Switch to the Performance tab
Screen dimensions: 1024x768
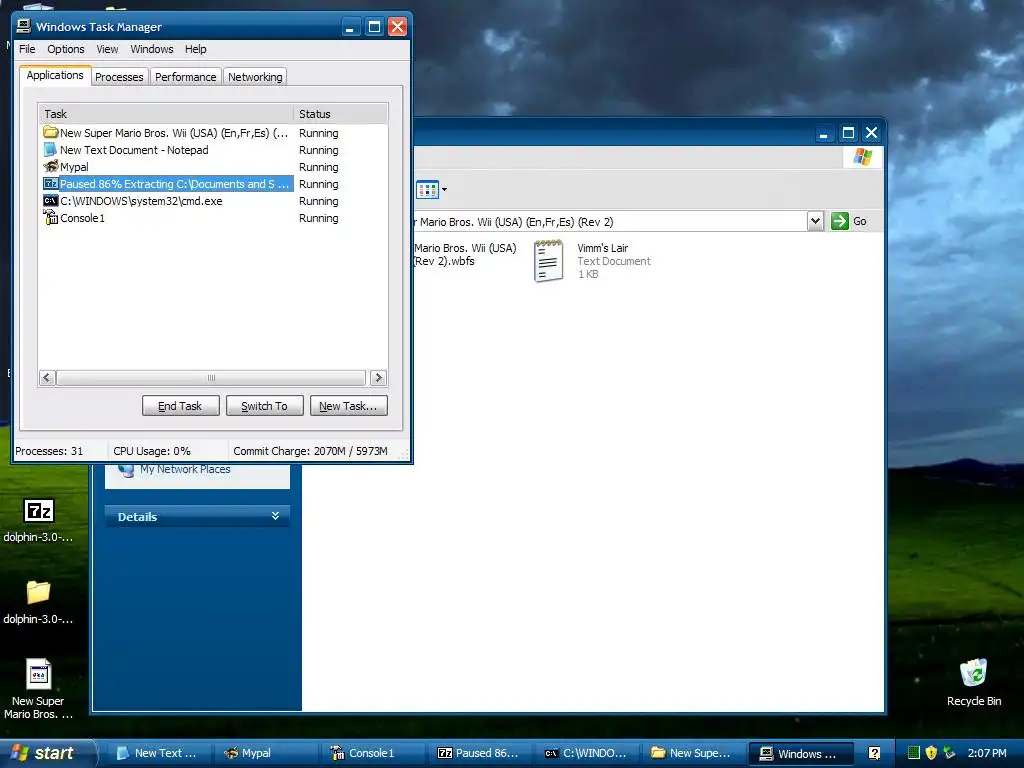185,77
